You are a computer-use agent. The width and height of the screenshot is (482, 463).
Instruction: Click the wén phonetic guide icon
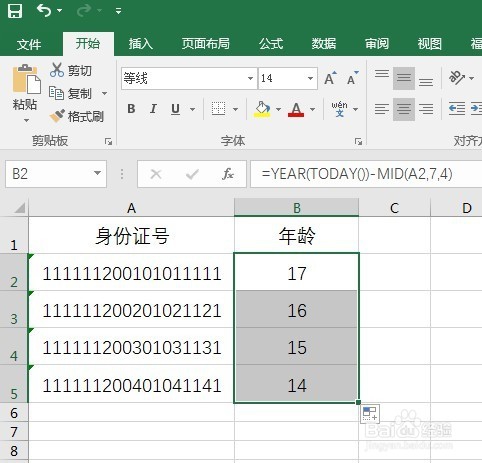coord(339,109)
